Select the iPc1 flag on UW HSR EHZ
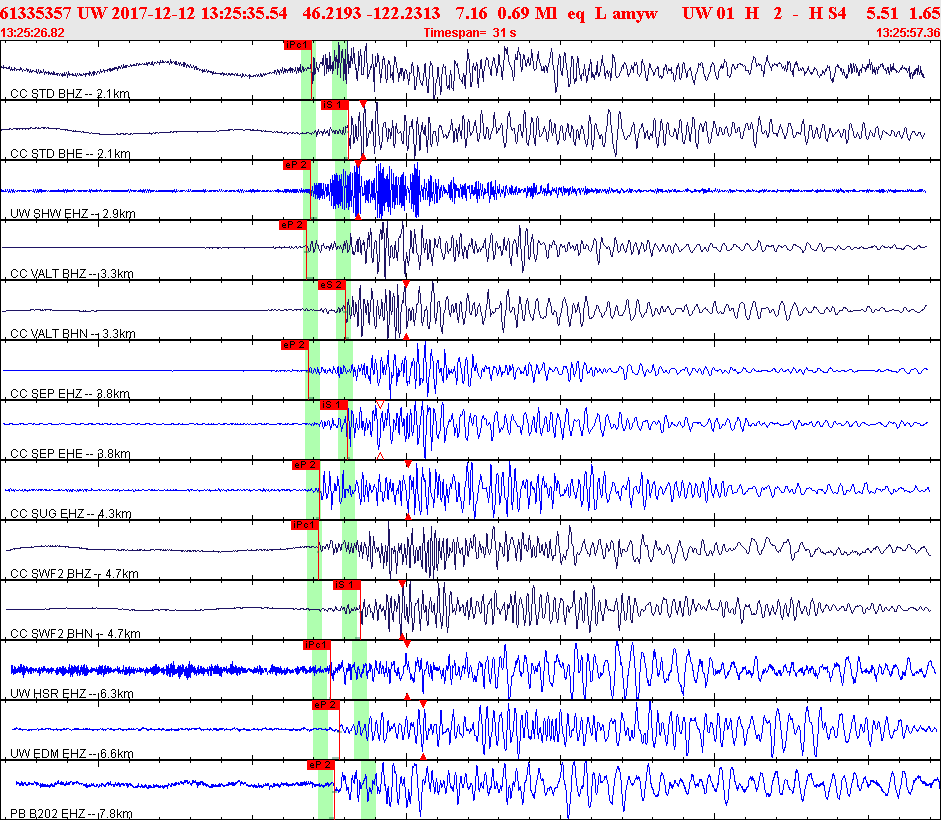Viewport: 941px width, 820px height. tap(316, 645)
